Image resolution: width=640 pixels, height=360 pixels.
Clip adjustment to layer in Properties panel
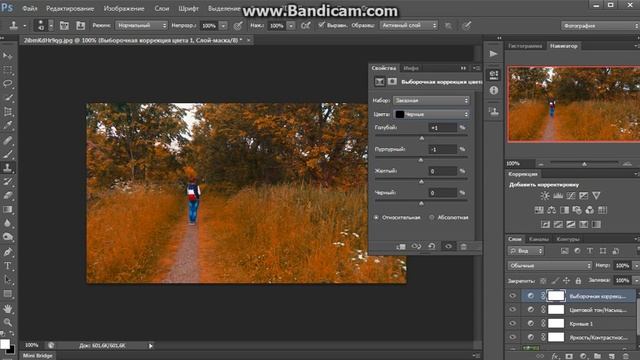(401, 247)
